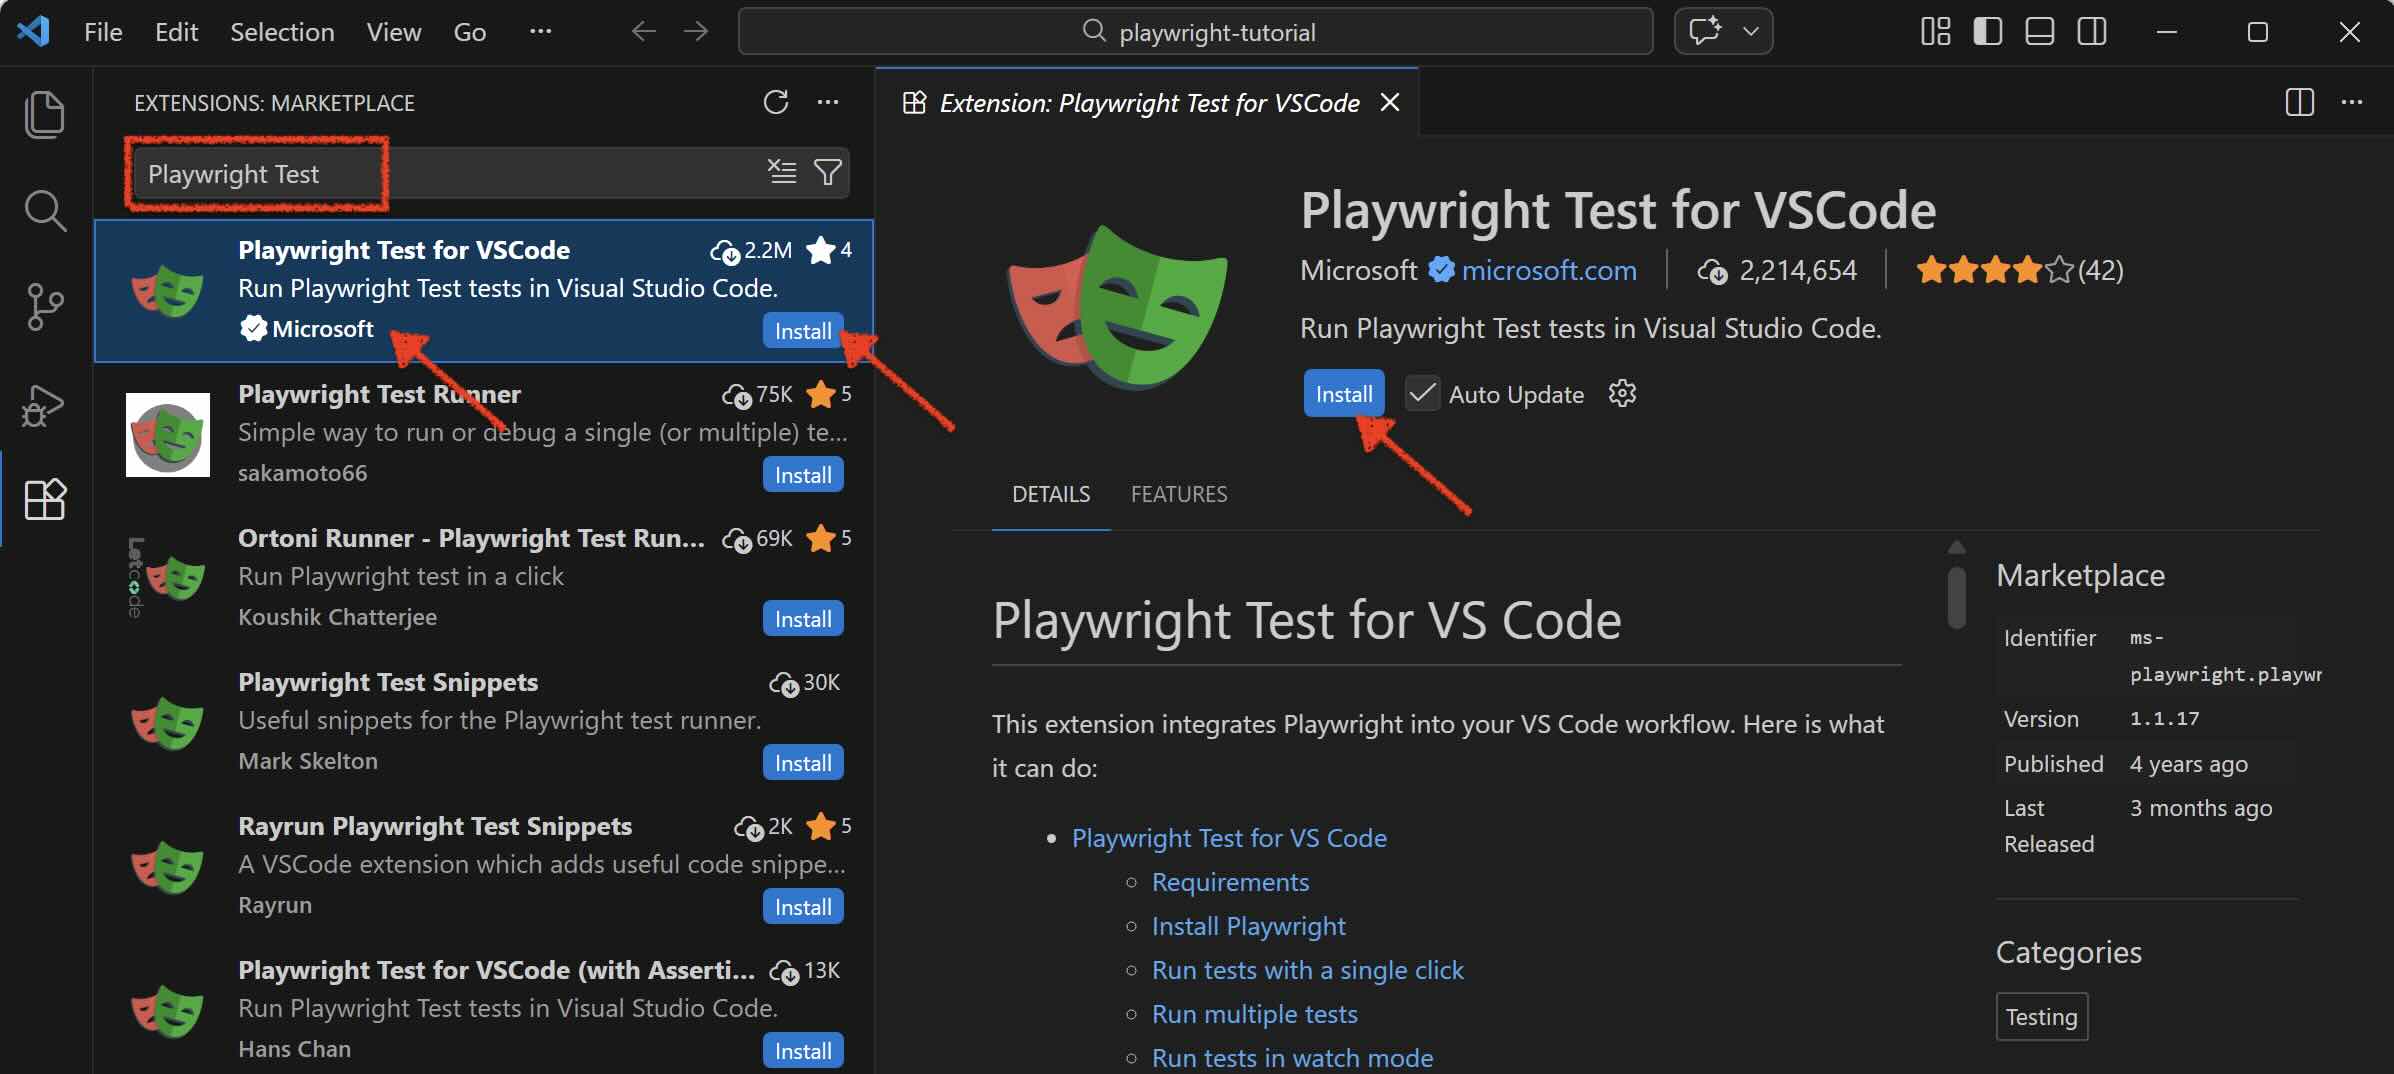Install the Playwright Test Runner extension

[x=802, y=474]
